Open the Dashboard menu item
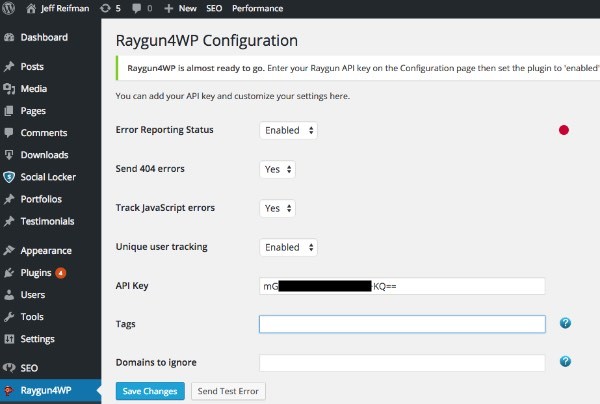Viewport: 600px width, 404px height. pyautogui.click(x=44, y=37)
